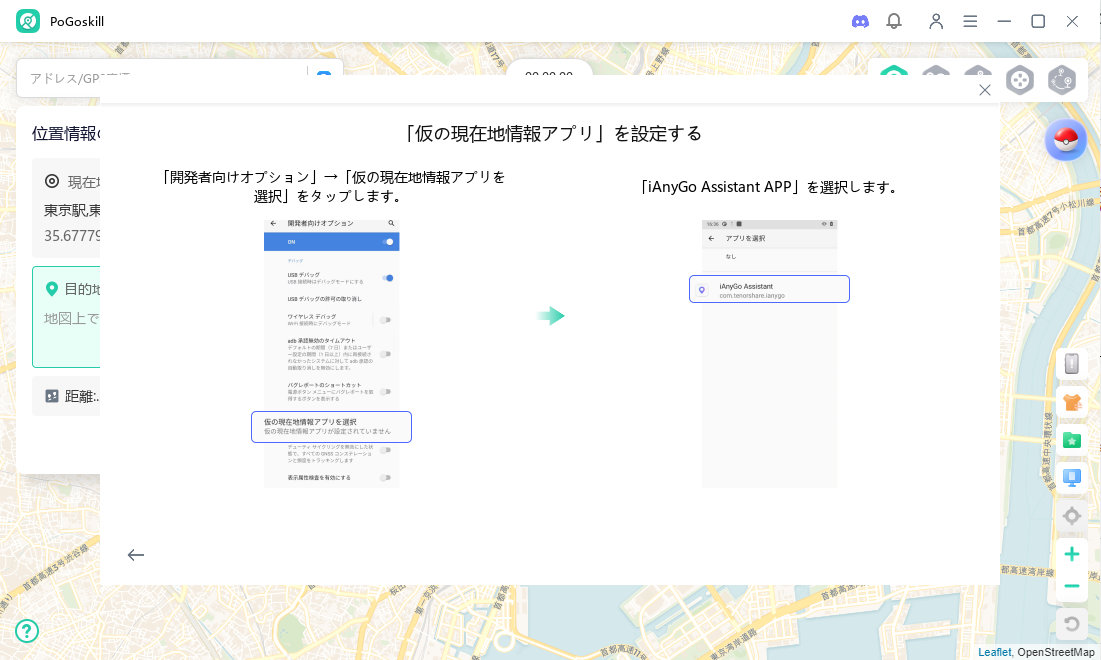Open the Discord community icon

pos(860,21)
